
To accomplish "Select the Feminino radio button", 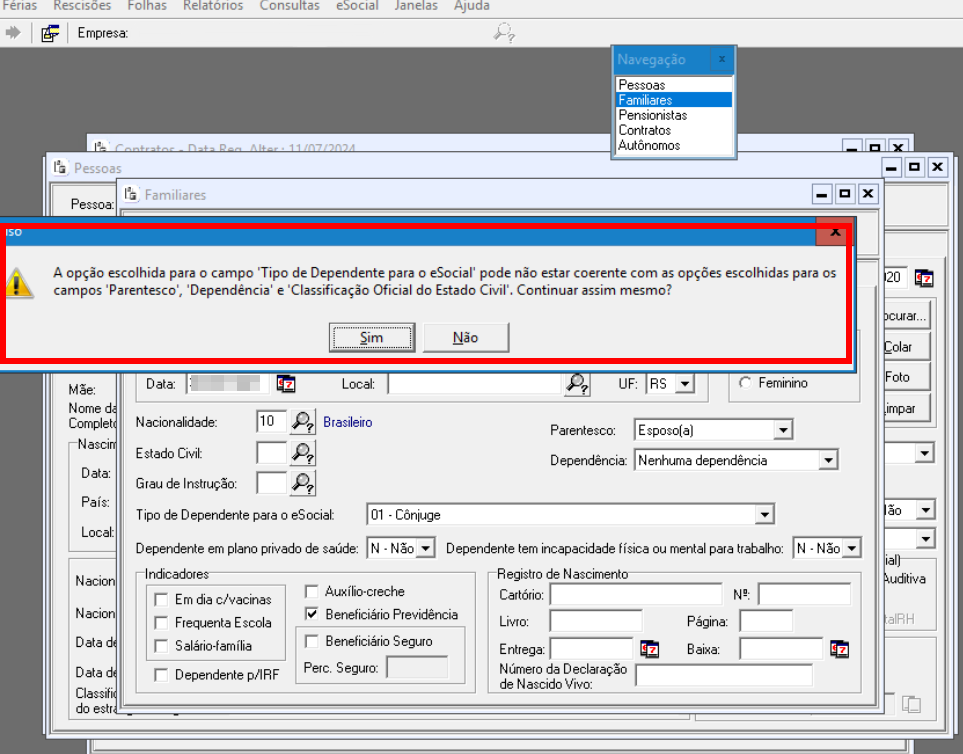I will 745,383.
